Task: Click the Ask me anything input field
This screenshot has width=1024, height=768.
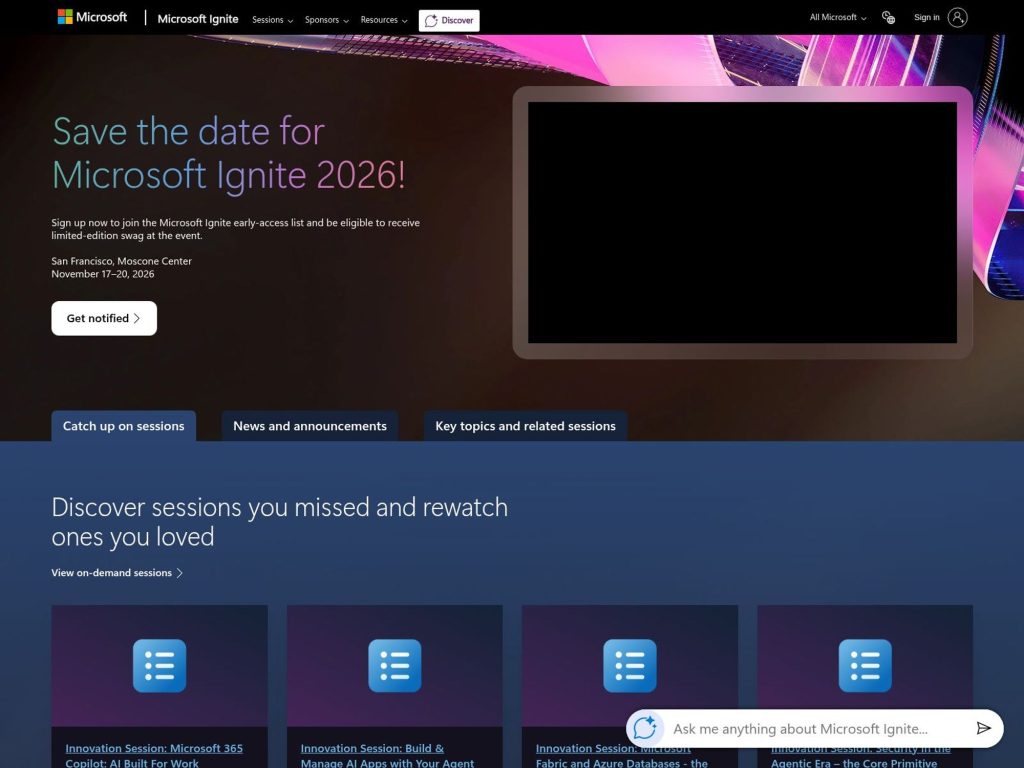Action: [x=810, y=728]
